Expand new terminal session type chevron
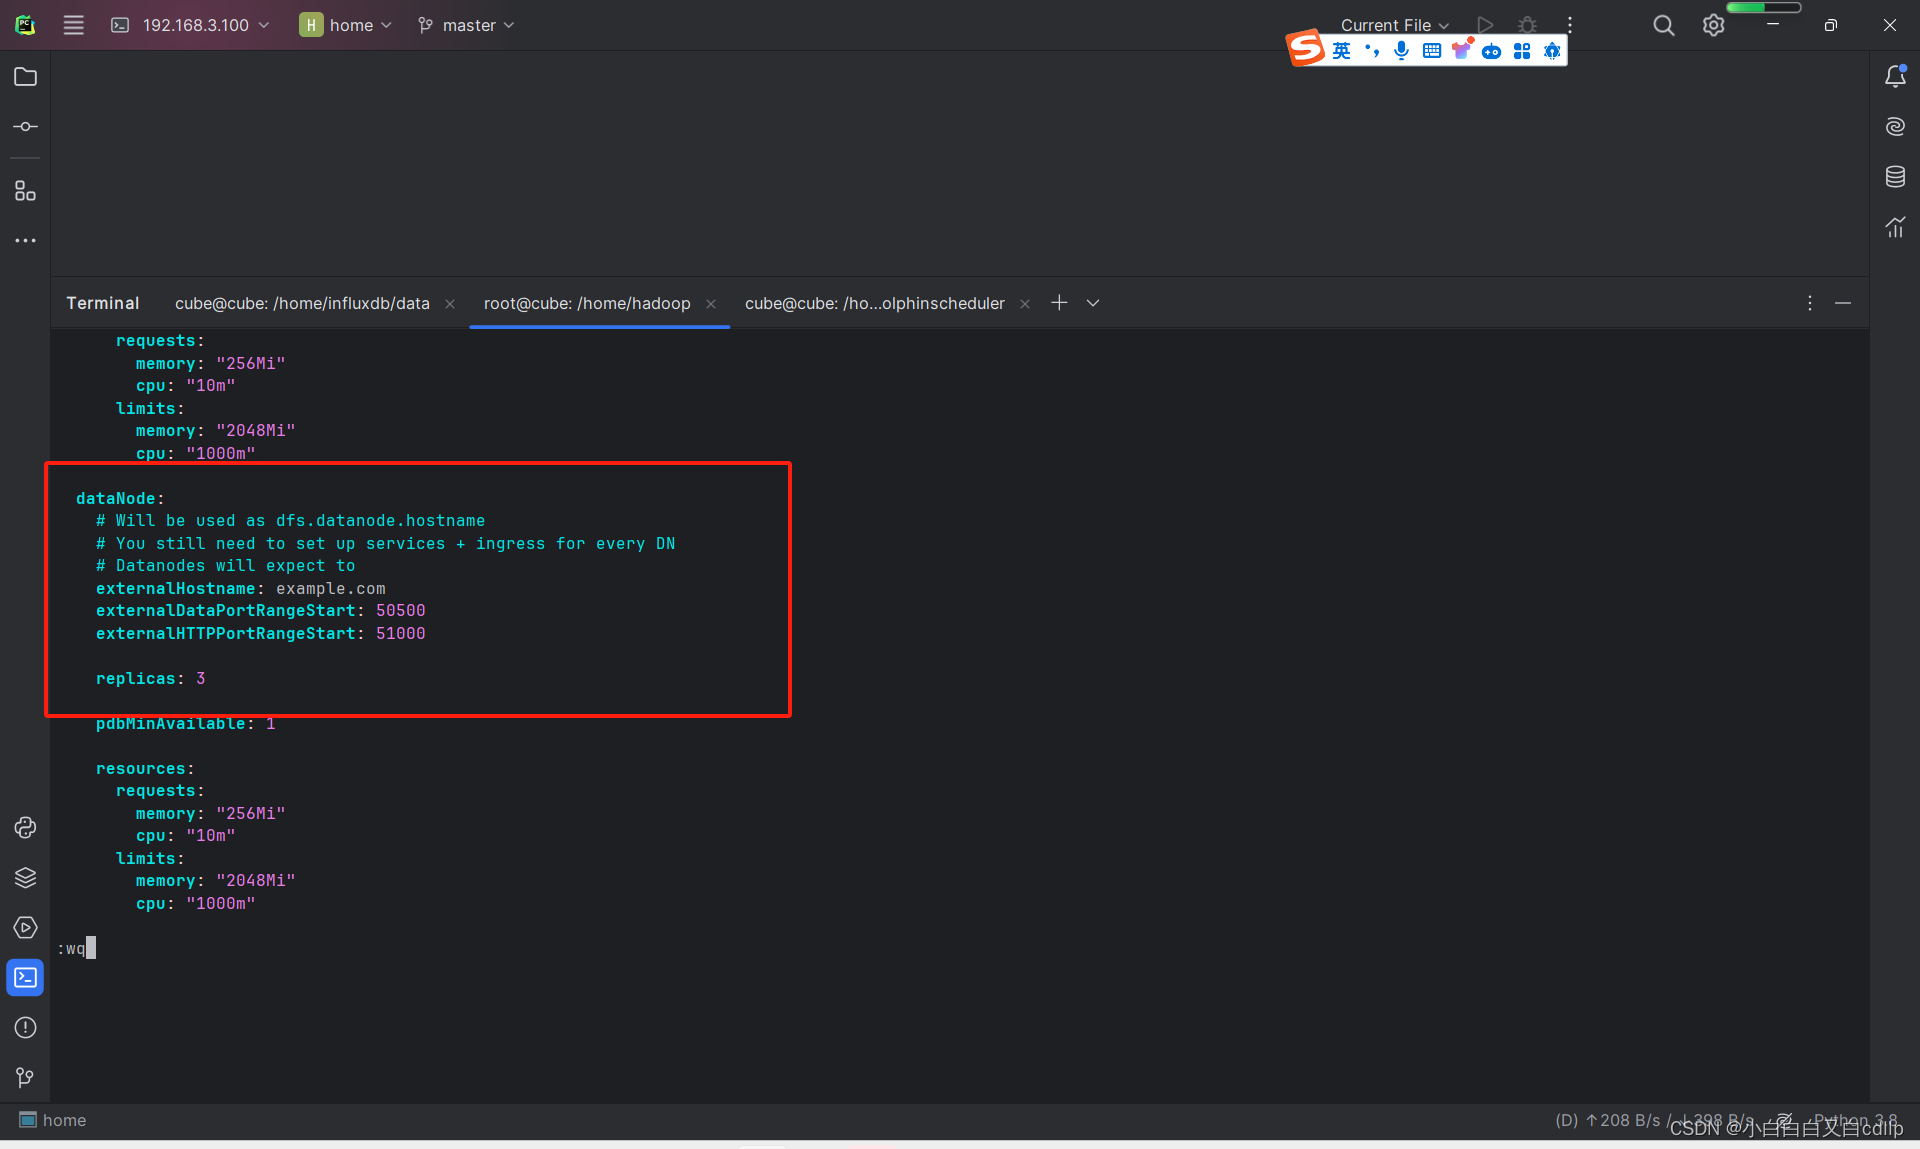Screen dimensions: 1920x1149 coord(1093,303)
